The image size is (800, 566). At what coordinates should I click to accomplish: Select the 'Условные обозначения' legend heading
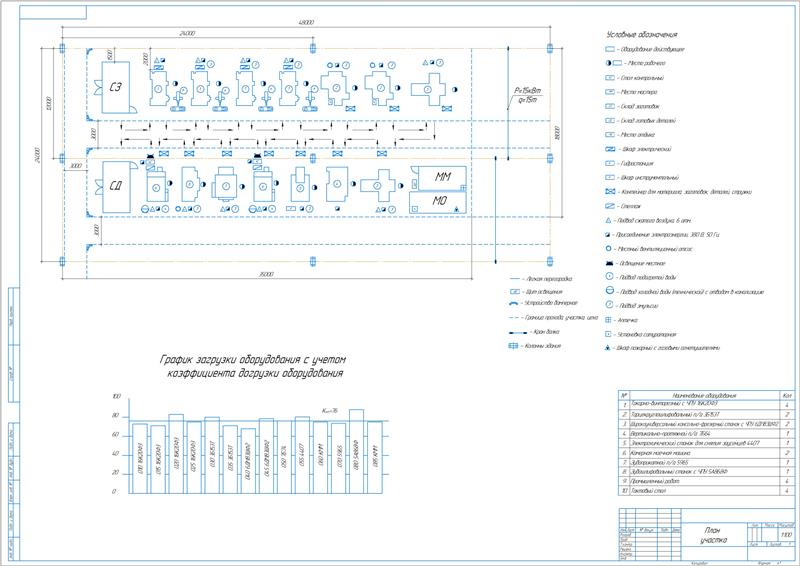642,35
